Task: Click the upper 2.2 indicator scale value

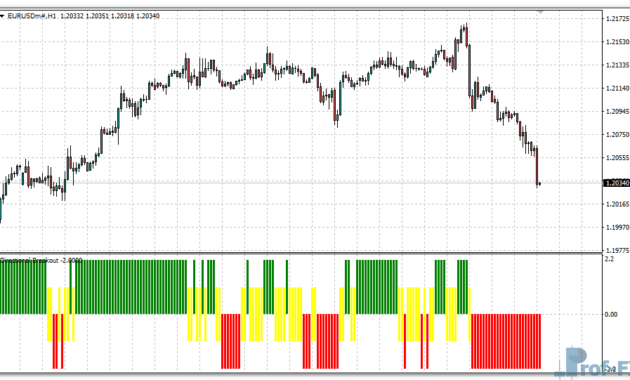Action: [609, 259]
